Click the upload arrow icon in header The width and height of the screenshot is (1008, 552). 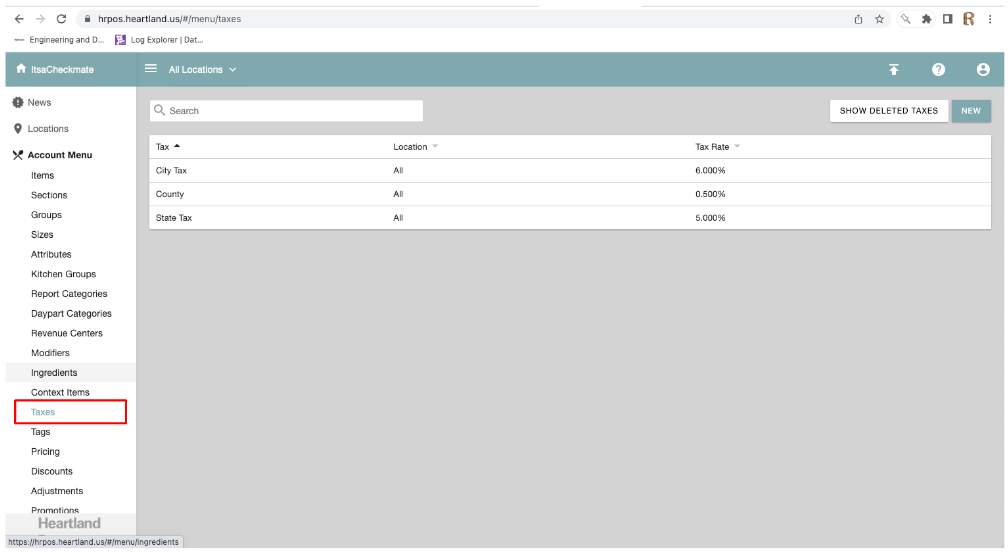pos(893,70)
